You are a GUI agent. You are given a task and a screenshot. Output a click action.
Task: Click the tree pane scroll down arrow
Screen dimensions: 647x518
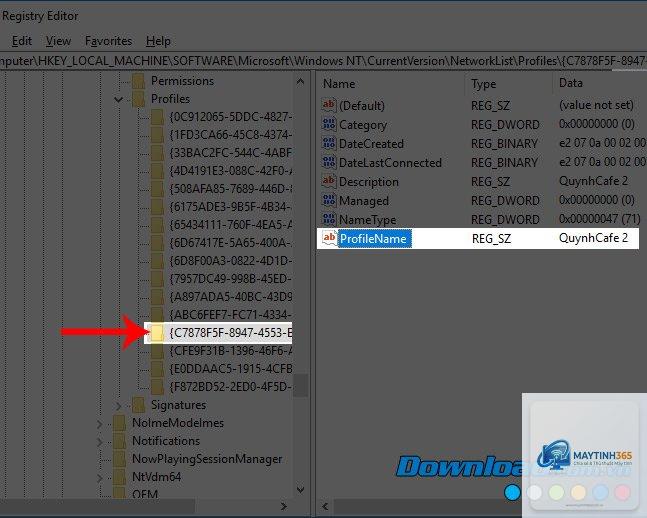click(300, 490)
